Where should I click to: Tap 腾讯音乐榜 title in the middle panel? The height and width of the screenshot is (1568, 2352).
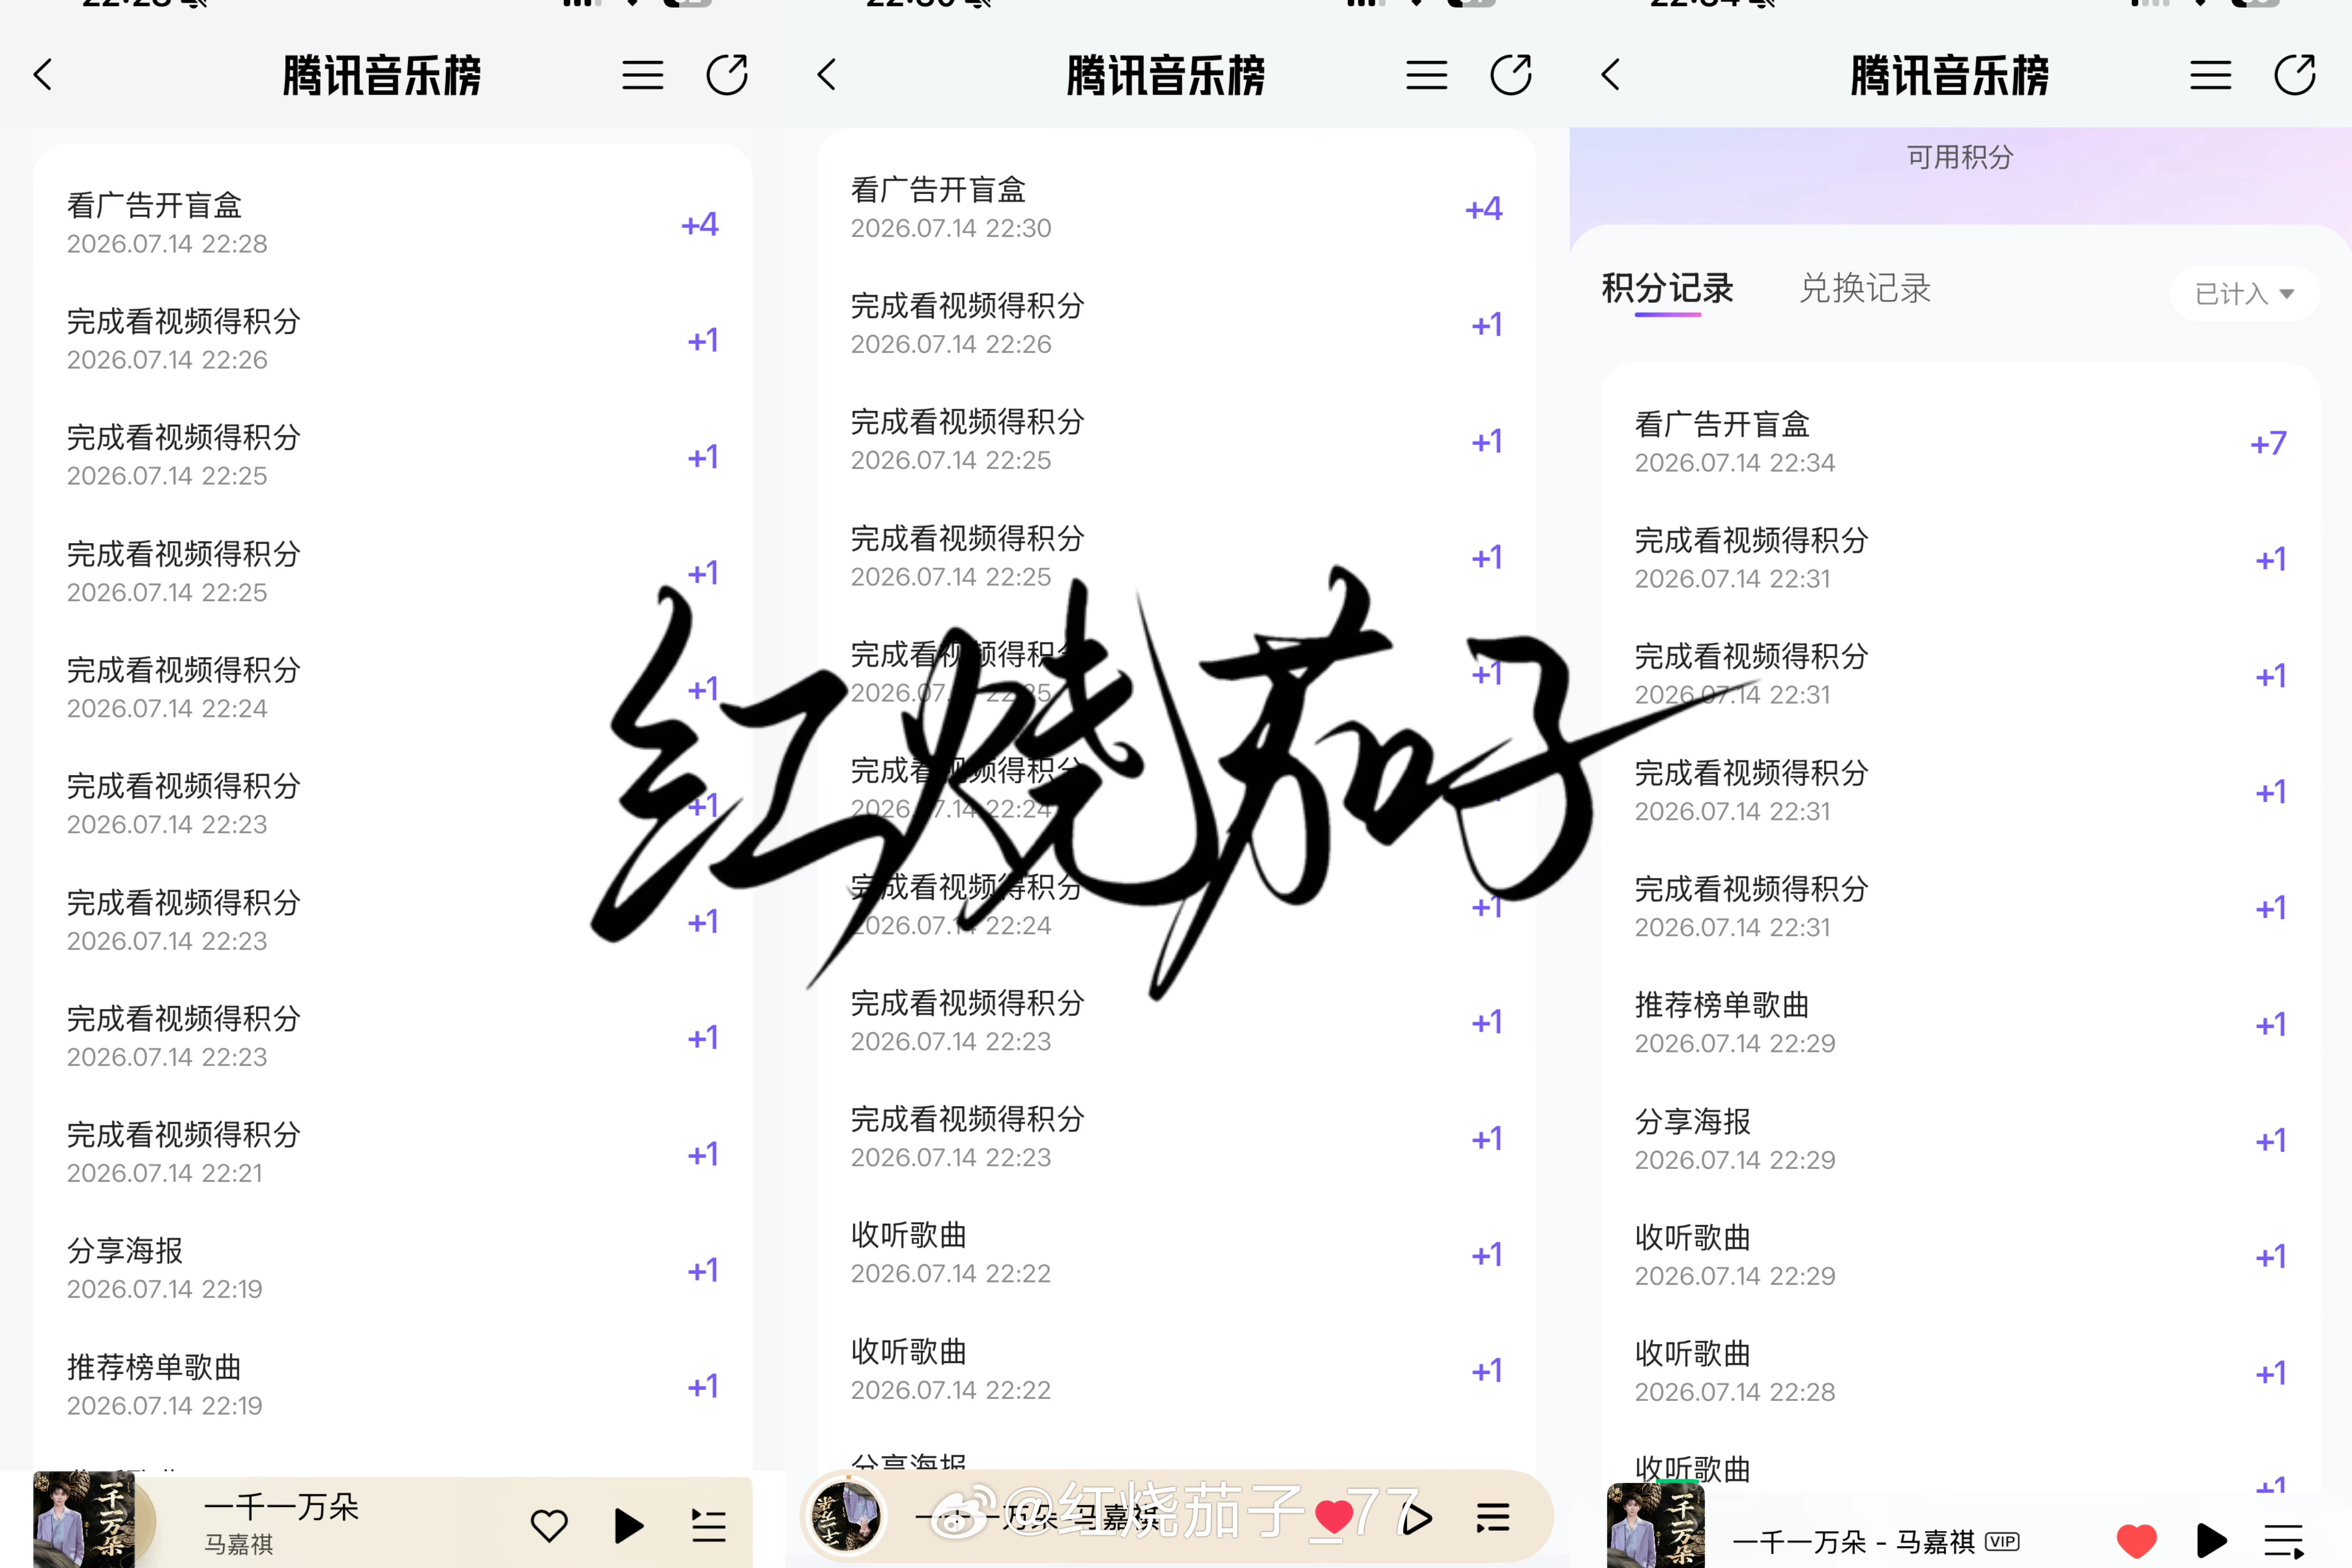point(1166,75)
